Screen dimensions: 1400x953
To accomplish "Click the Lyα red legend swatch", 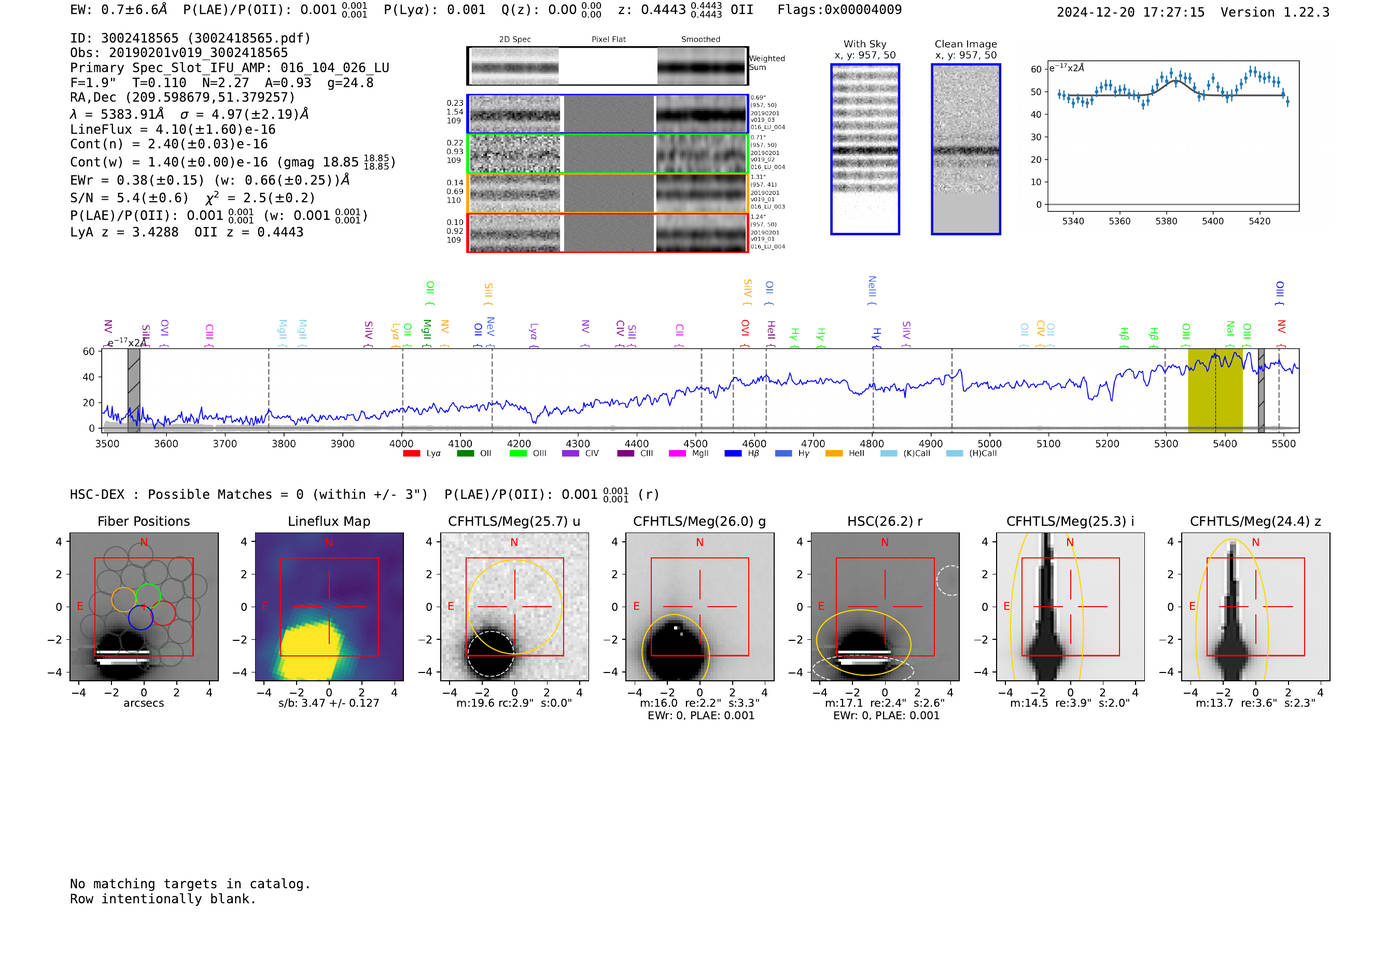I will click(411, 454).
